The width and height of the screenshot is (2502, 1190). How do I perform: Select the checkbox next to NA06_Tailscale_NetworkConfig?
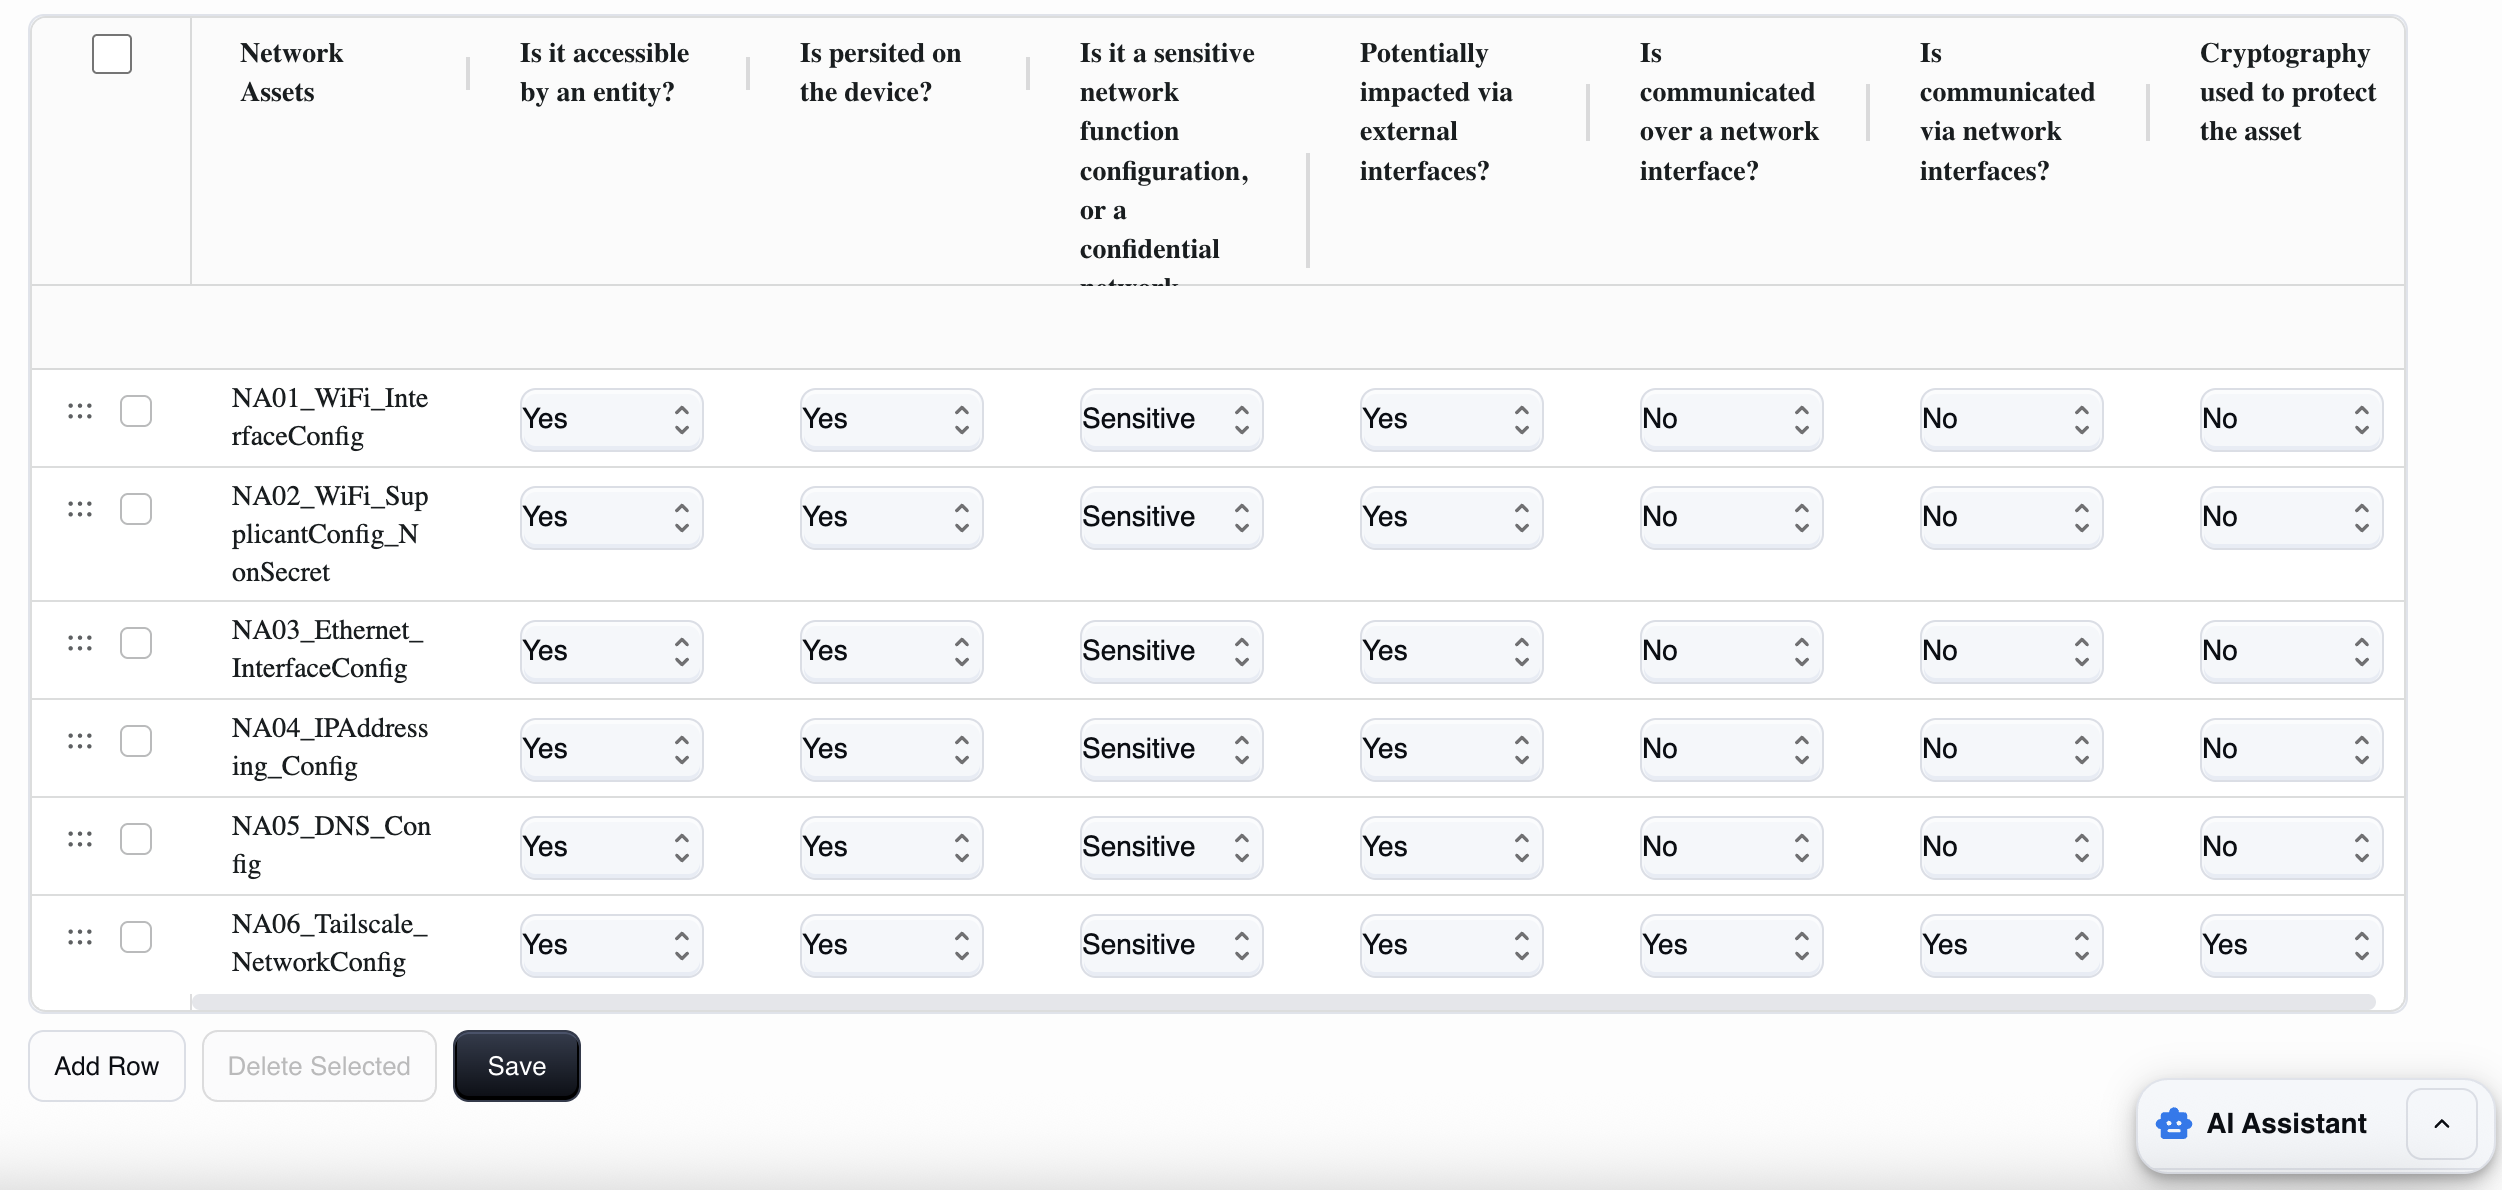[136, 936]
